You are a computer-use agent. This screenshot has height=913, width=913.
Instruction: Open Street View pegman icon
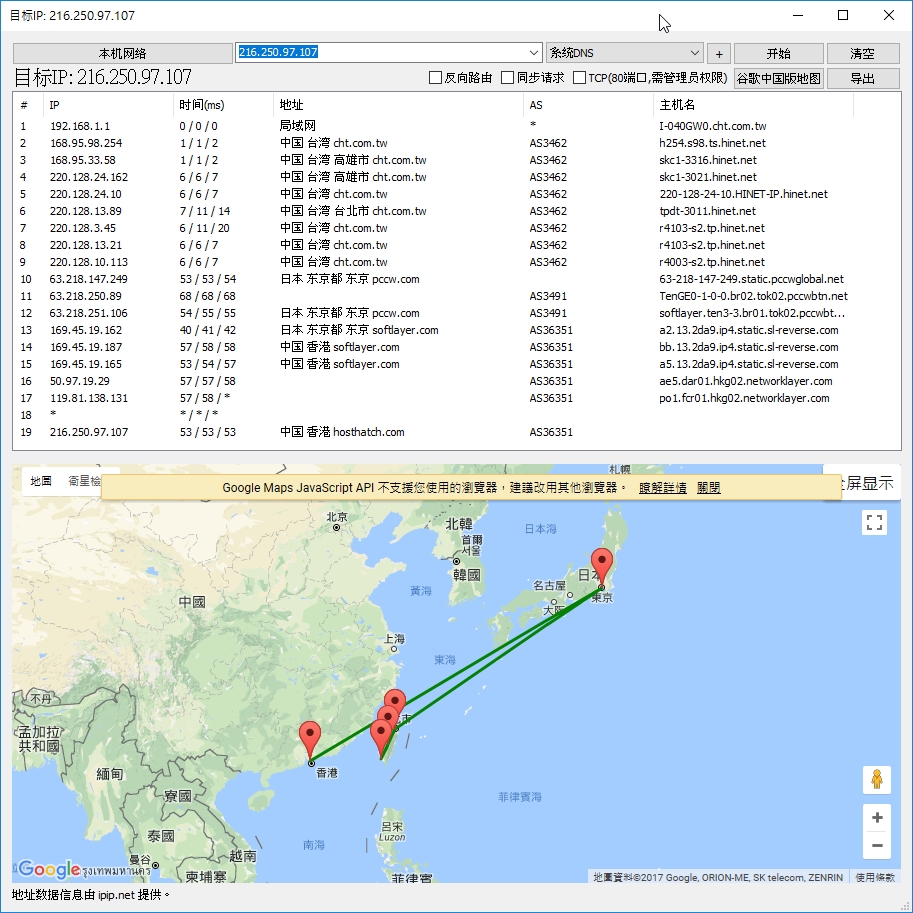876,779
